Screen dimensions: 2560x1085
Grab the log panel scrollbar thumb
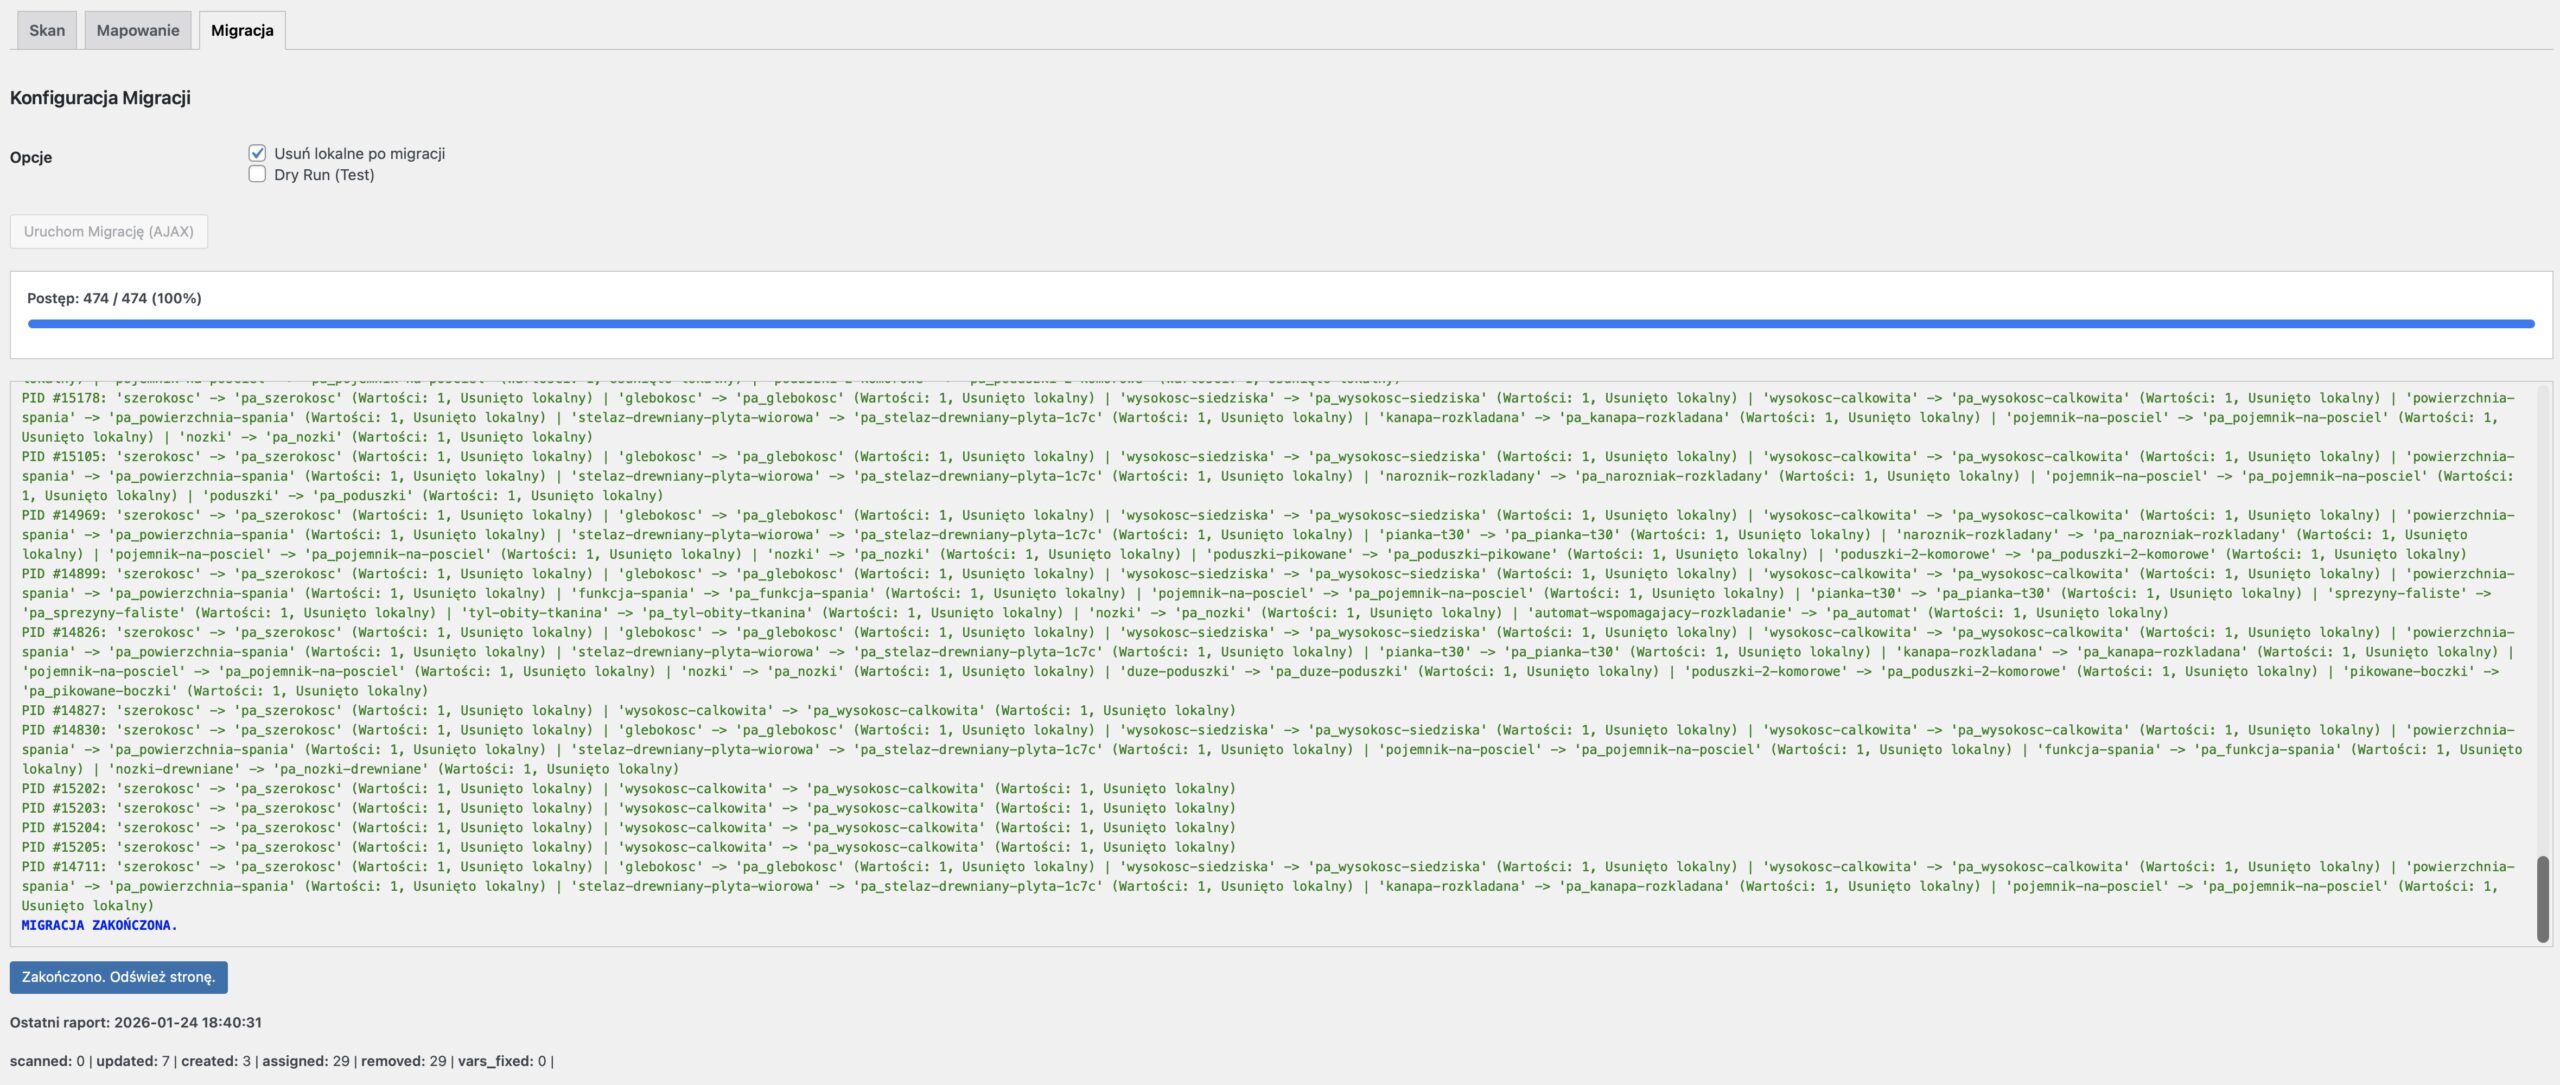tap(2542, 897)
